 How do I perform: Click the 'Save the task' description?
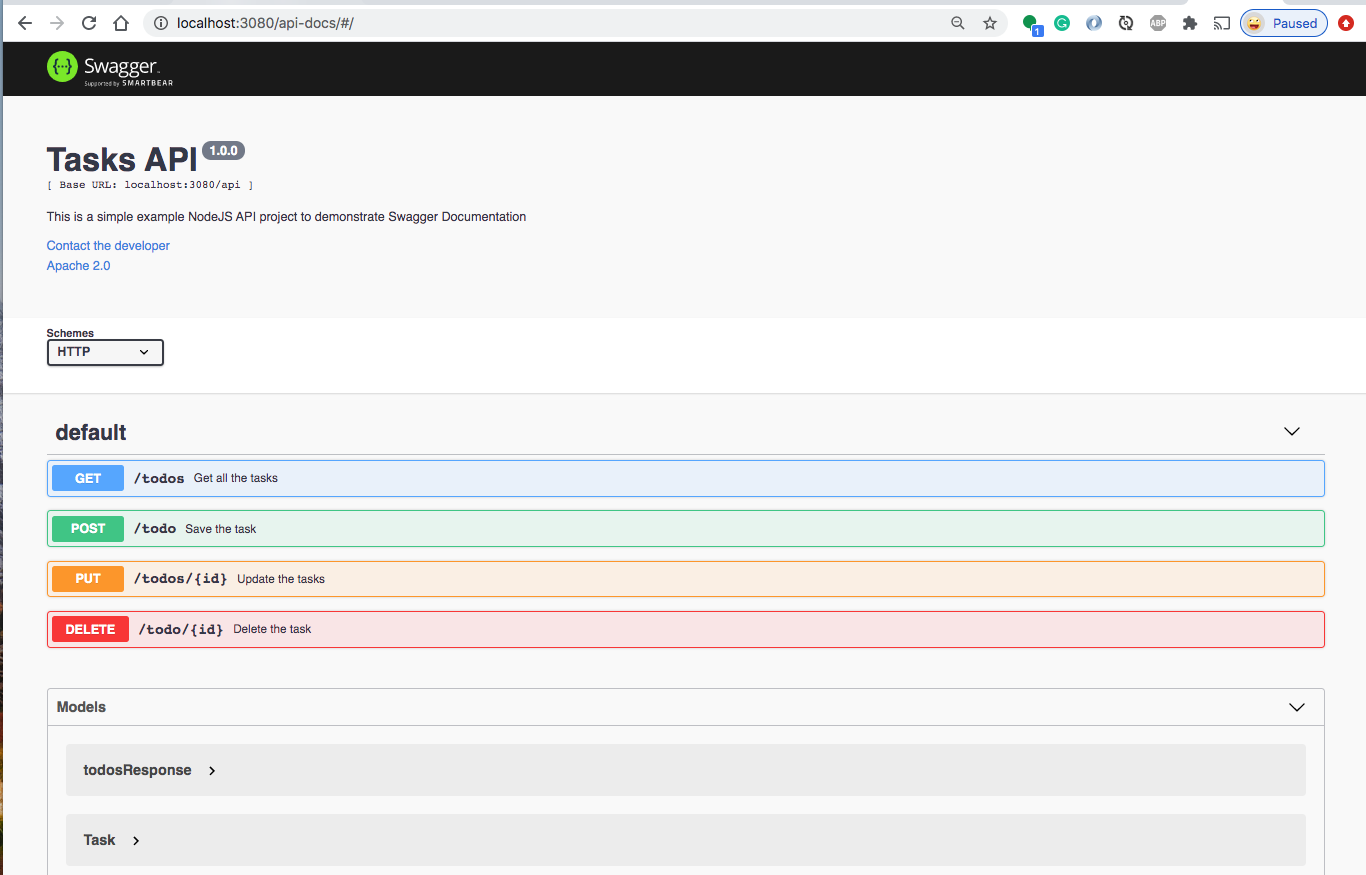click(x=220, y=529)
